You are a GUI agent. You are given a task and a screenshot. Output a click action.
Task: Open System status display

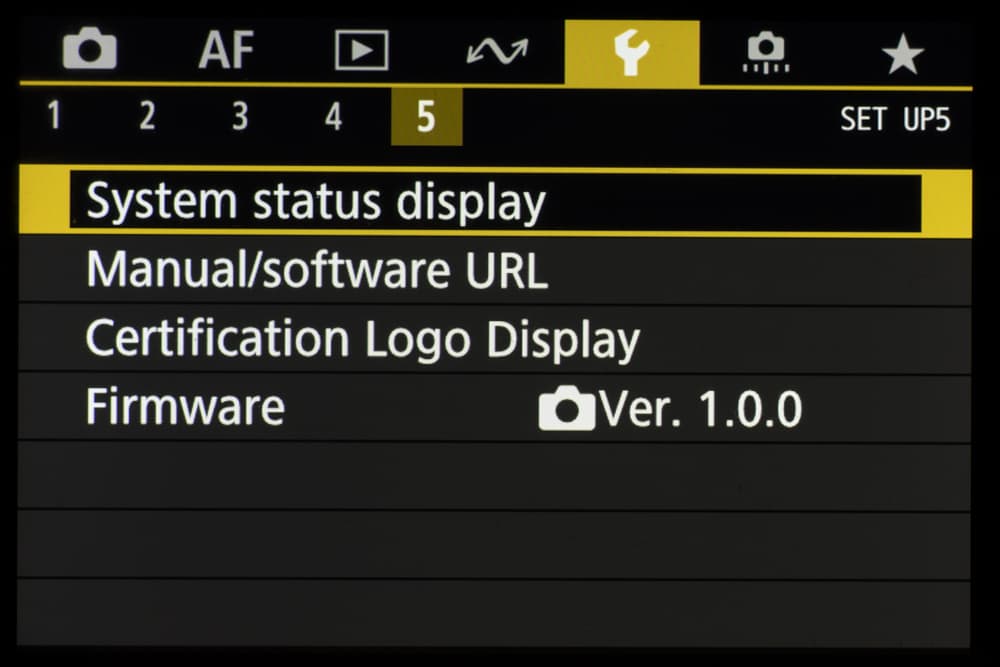click(495, 202)
